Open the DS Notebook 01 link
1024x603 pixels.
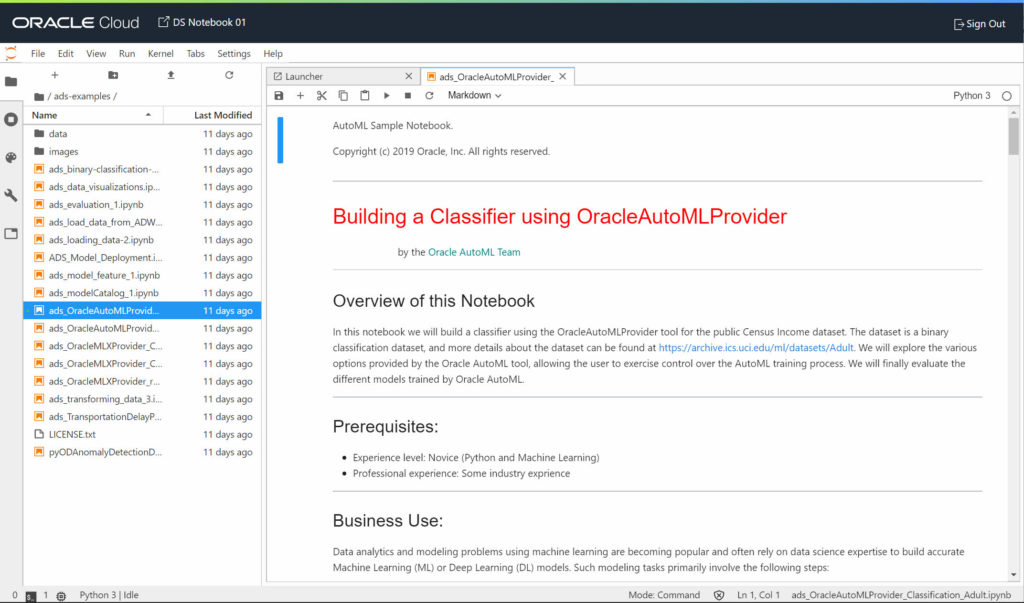click(x=202, y=22)
